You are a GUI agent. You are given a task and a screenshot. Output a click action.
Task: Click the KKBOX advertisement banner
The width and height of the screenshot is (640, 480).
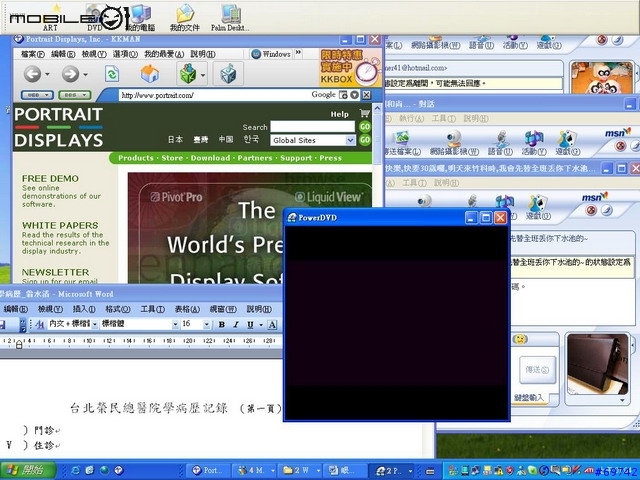pyautogui.click(x=350, y=68)
